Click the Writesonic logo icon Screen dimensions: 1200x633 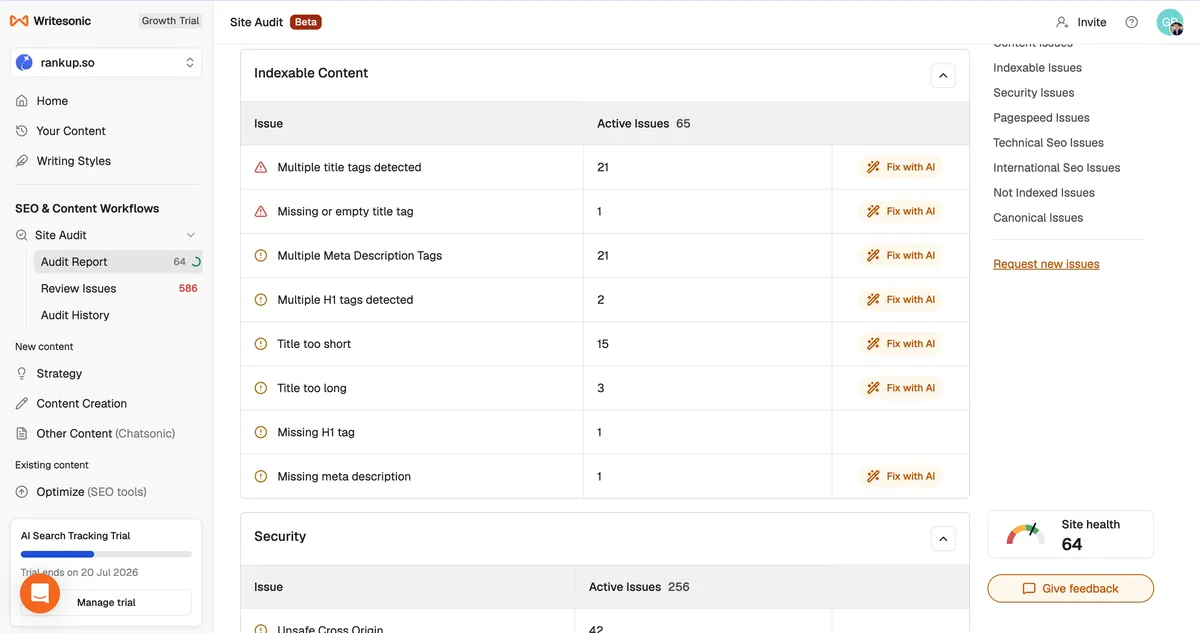[x=19, y=21]
